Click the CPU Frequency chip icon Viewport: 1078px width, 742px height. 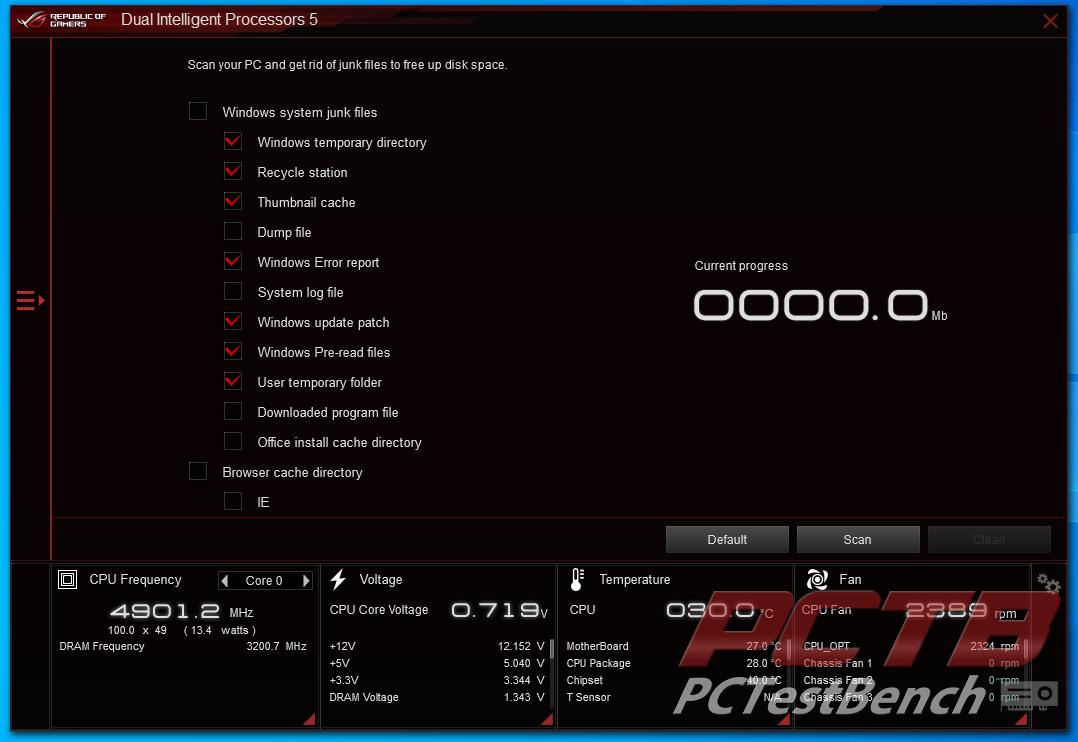click(x=67, y=580)
